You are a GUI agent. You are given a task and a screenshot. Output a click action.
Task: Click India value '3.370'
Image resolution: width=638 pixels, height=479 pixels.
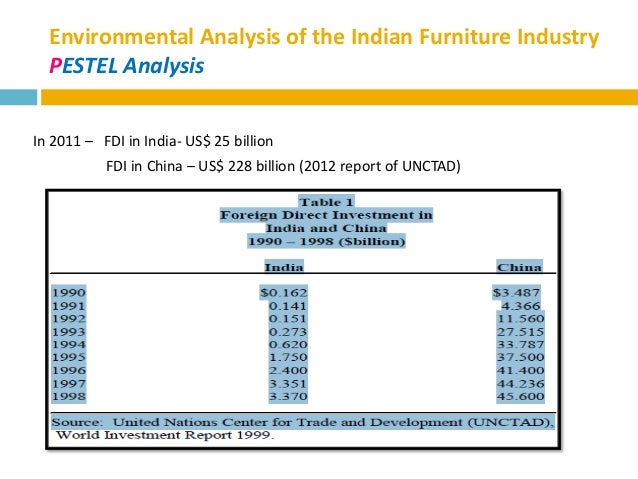[x=288, y=396]
